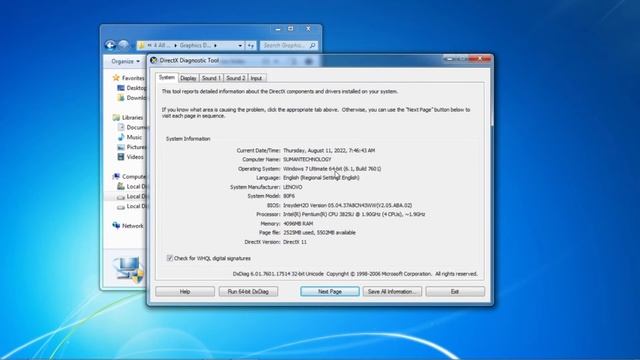
Task: Click the DirectX Version value DirectX 11
Action: click(x=295, y=242)
